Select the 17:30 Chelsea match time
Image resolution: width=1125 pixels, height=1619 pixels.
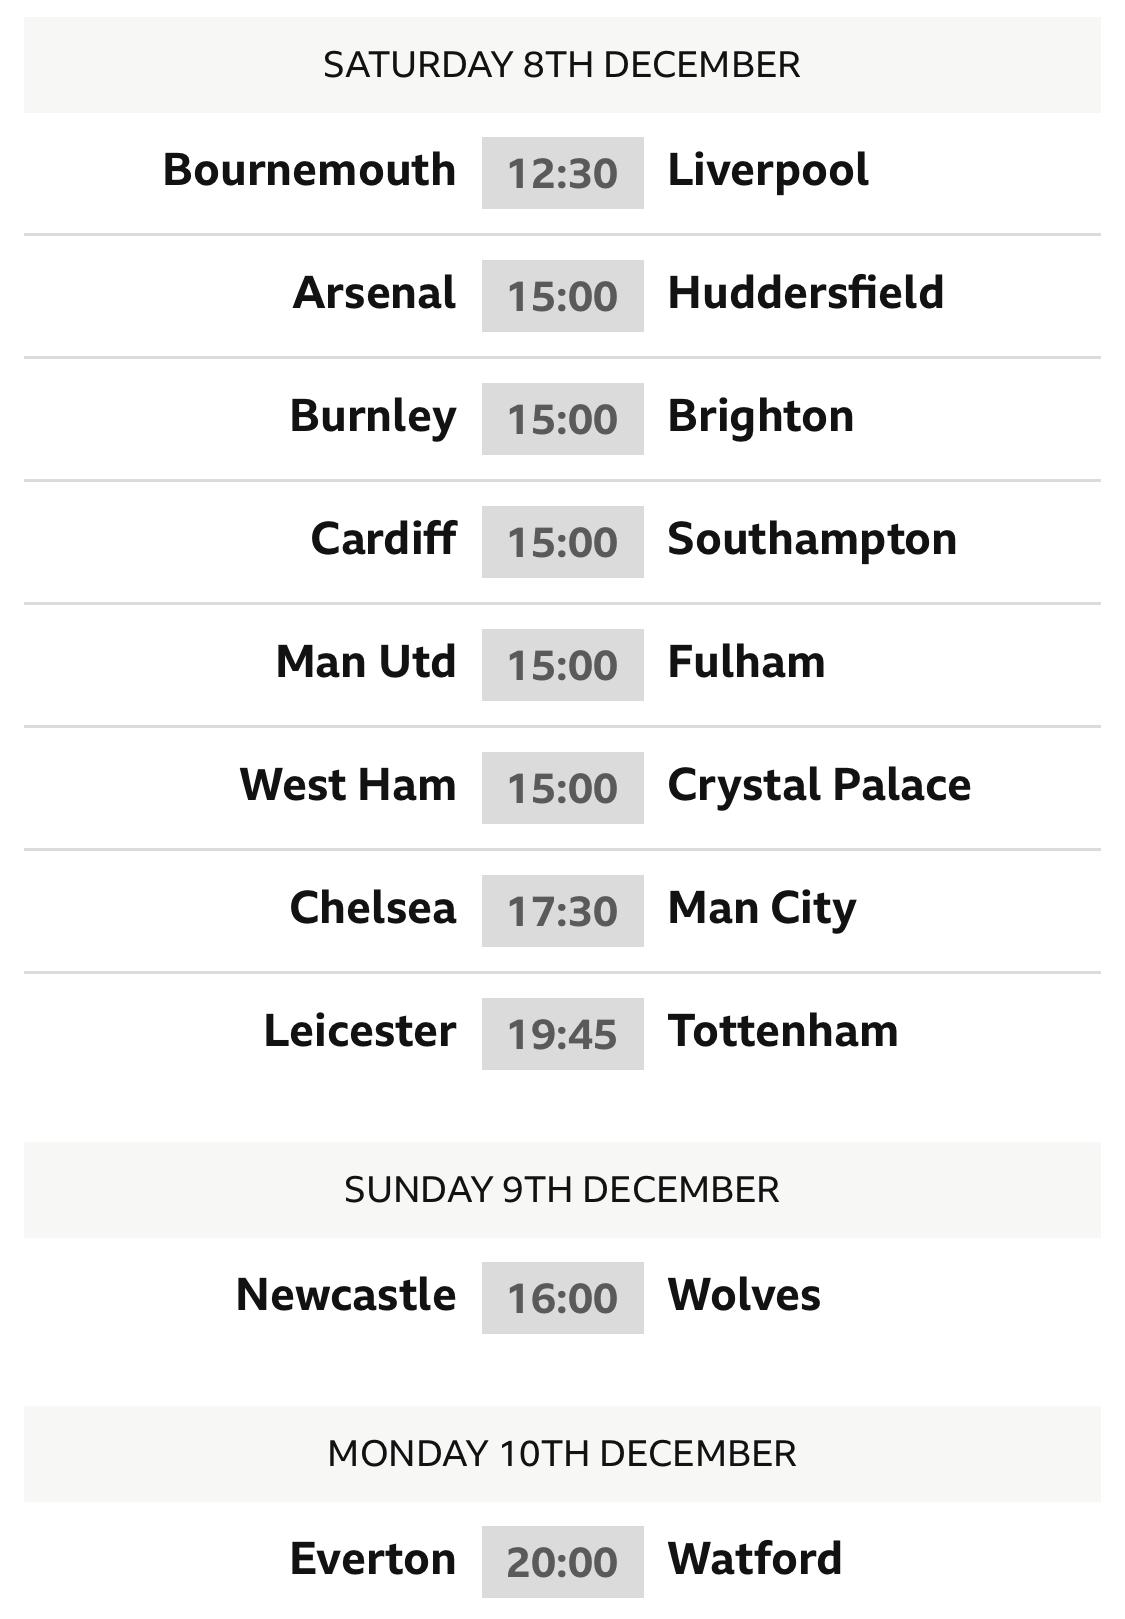tap(562, 911)
